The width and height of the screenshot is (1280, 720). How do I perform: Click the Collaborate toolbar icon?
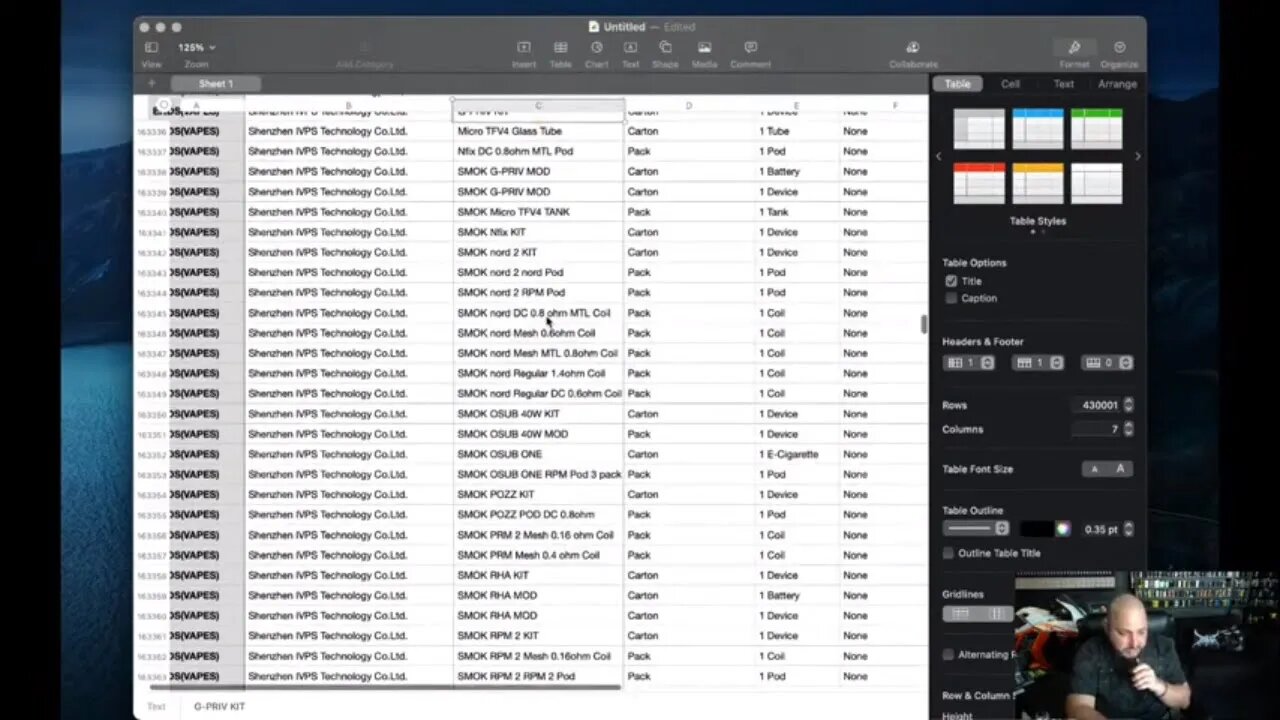click(912, 47)
